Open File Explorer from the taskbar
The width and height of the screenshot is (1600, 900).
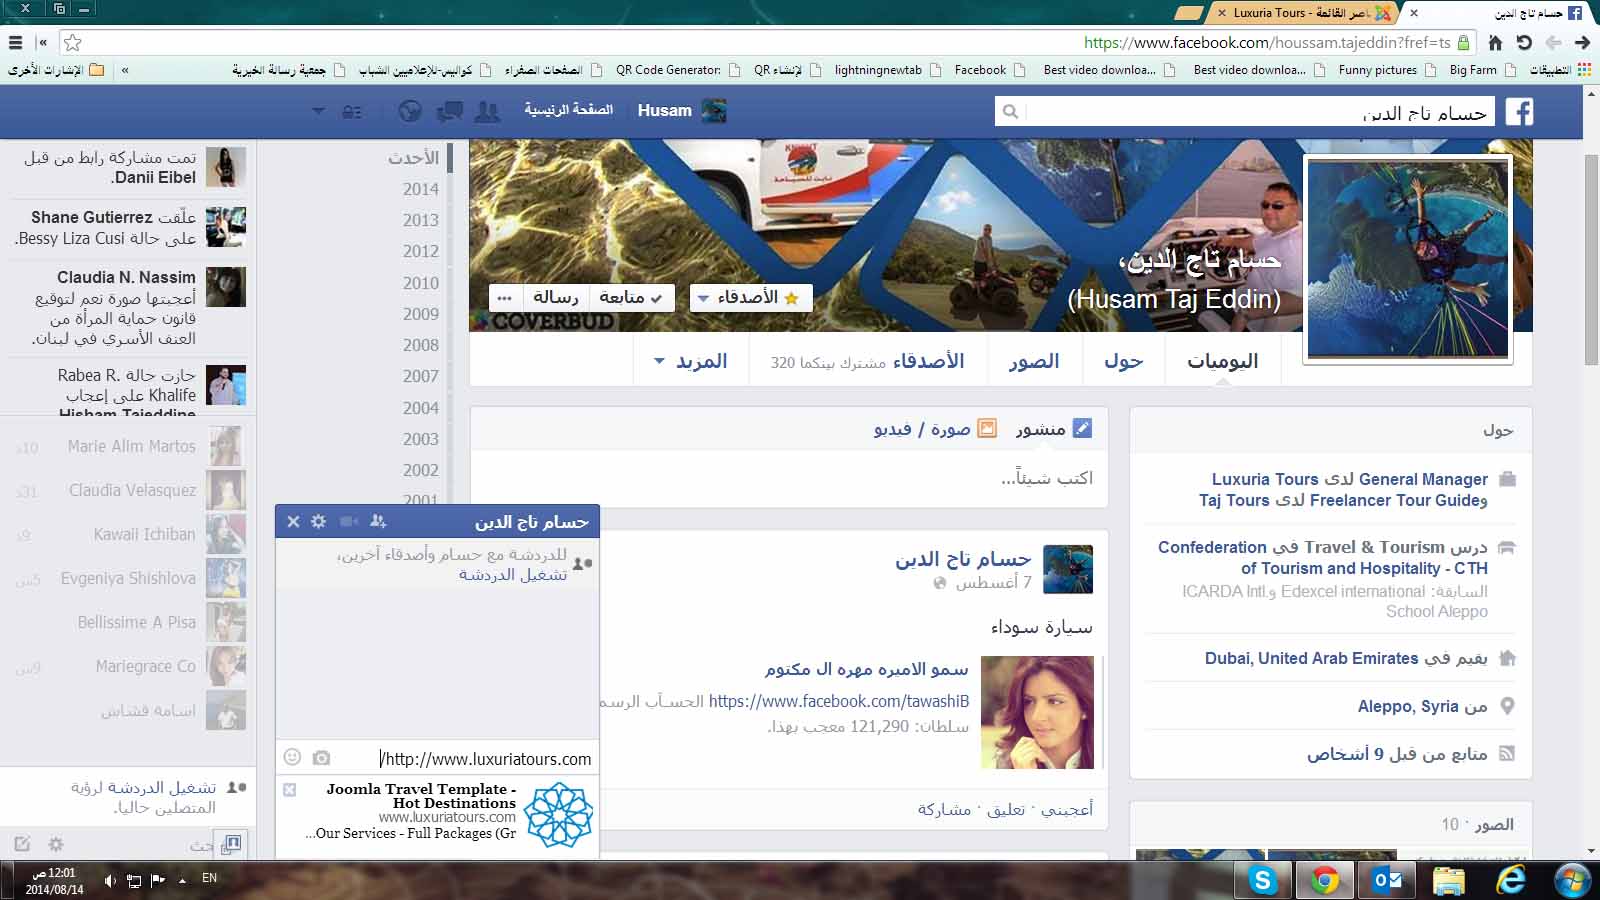tap(1448, 880)
